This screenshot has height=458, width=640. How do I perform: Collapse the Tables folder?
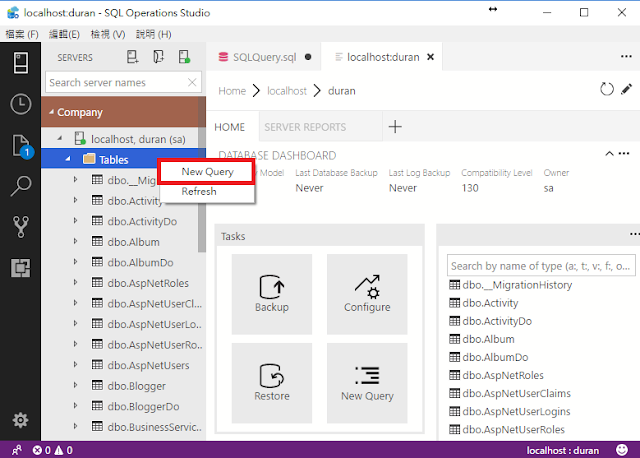pyautogui.click(x=68, y=159)
